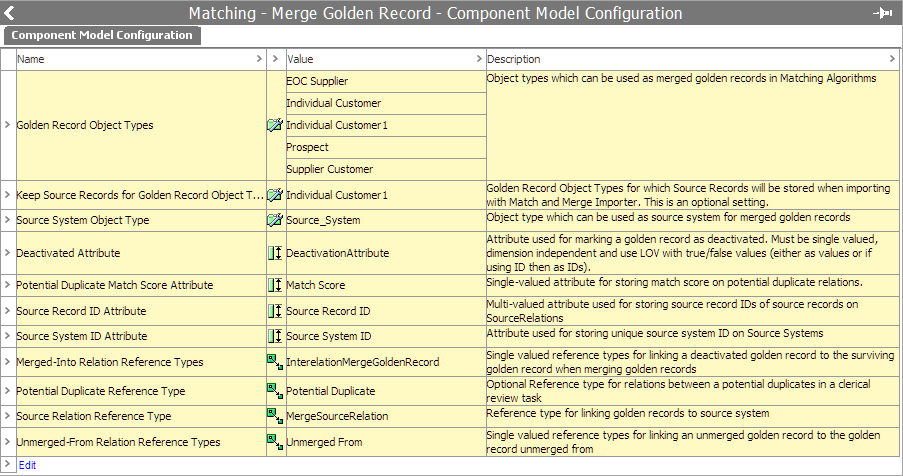Click the attribute icon beside DeactivationAttribute
903x476 pixels.
(x=275, y=253)
